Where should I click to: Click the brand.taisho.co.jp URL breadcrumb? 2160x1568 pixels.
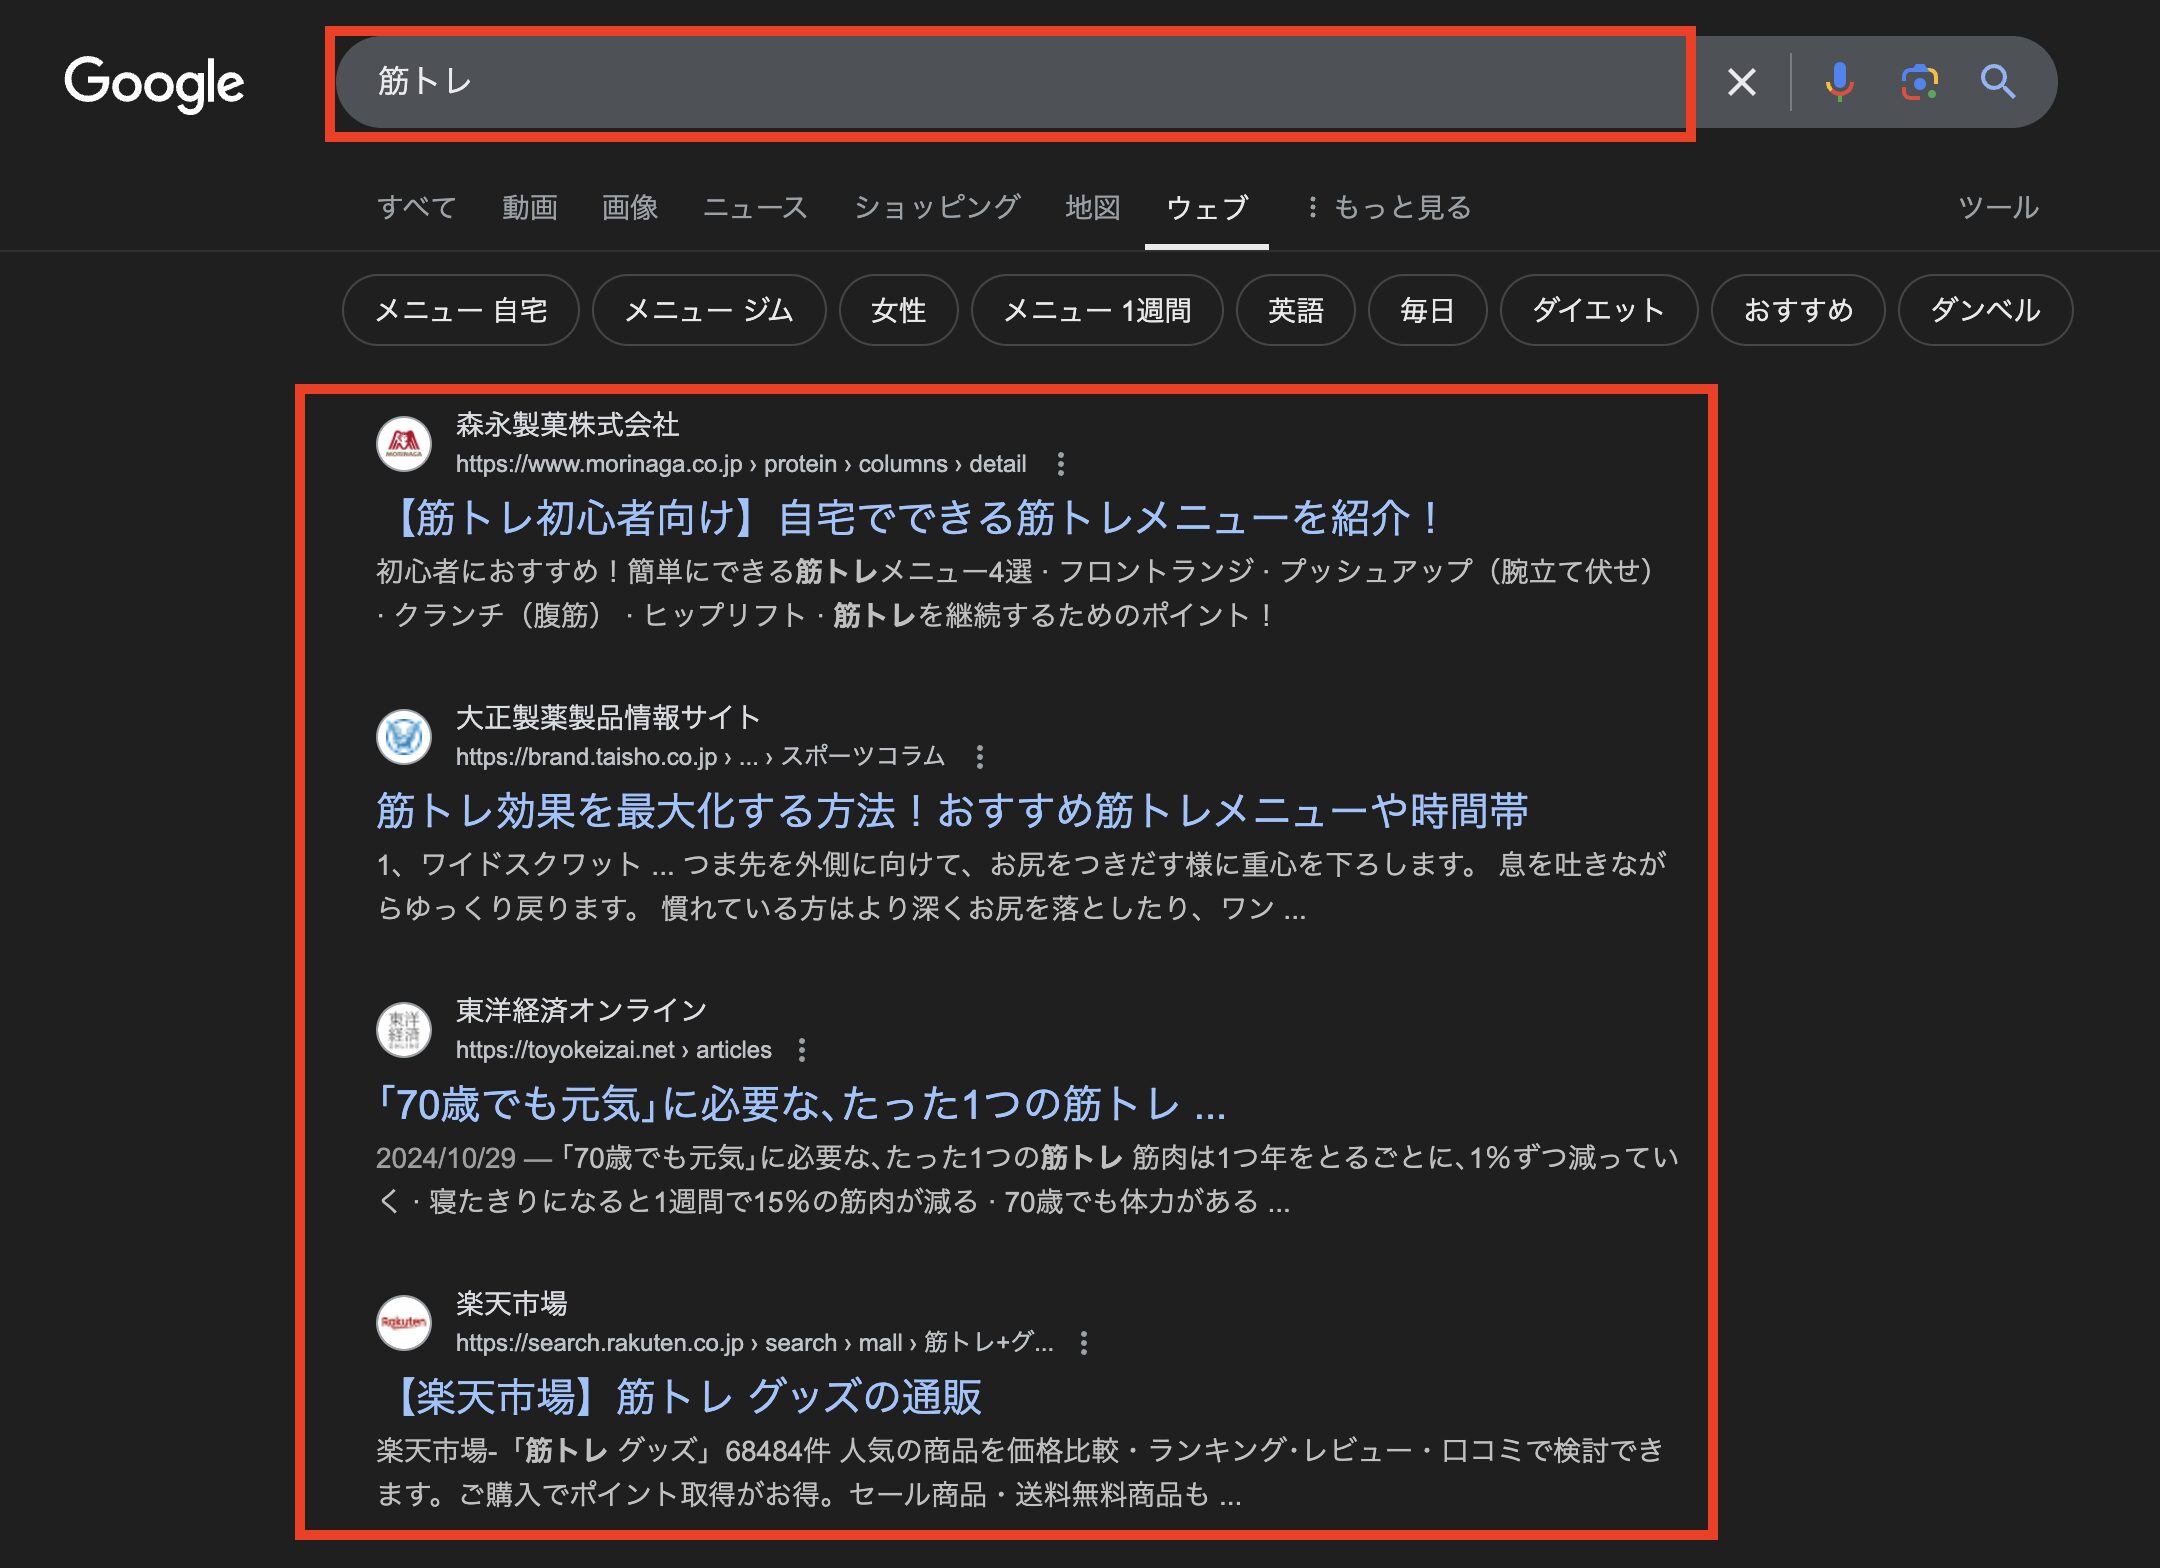click(x=700, y=757)
